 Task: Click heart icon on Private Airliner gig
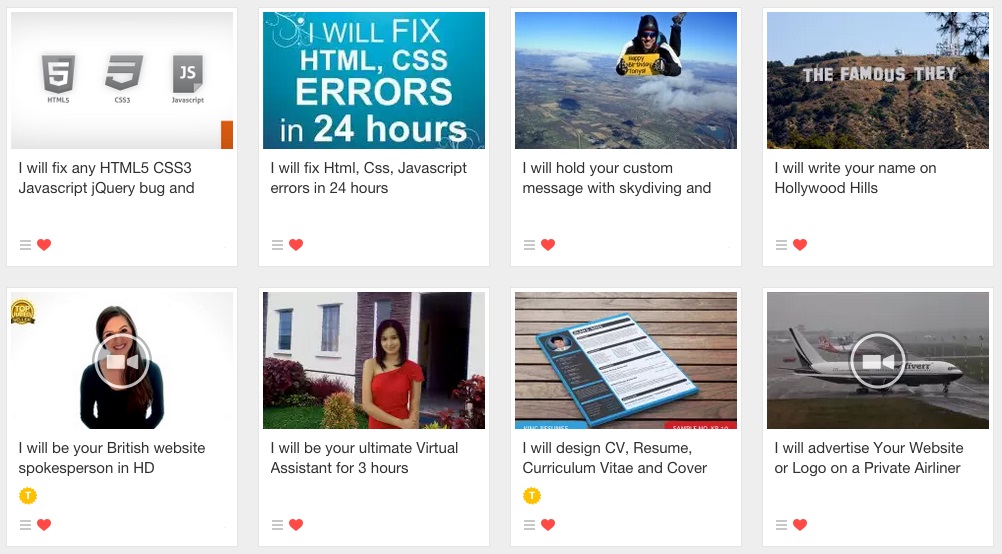tap(800, 525)
